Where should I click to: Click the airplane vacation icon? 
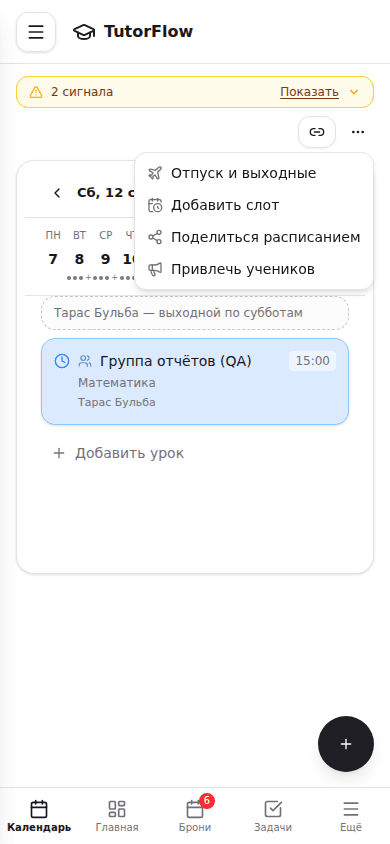pos(155,173)
